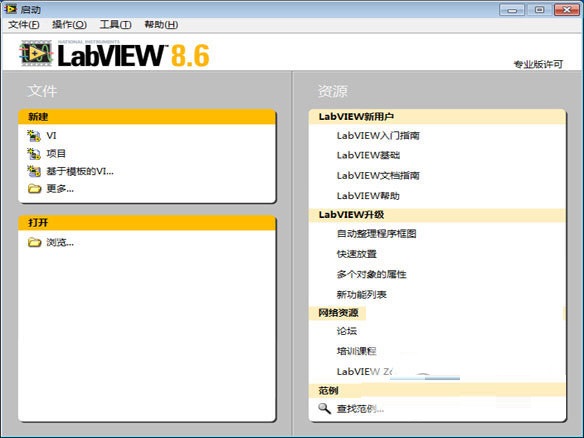Open the 帮助(H) menu
Screen dimensions: 584x438
(161, 25)
